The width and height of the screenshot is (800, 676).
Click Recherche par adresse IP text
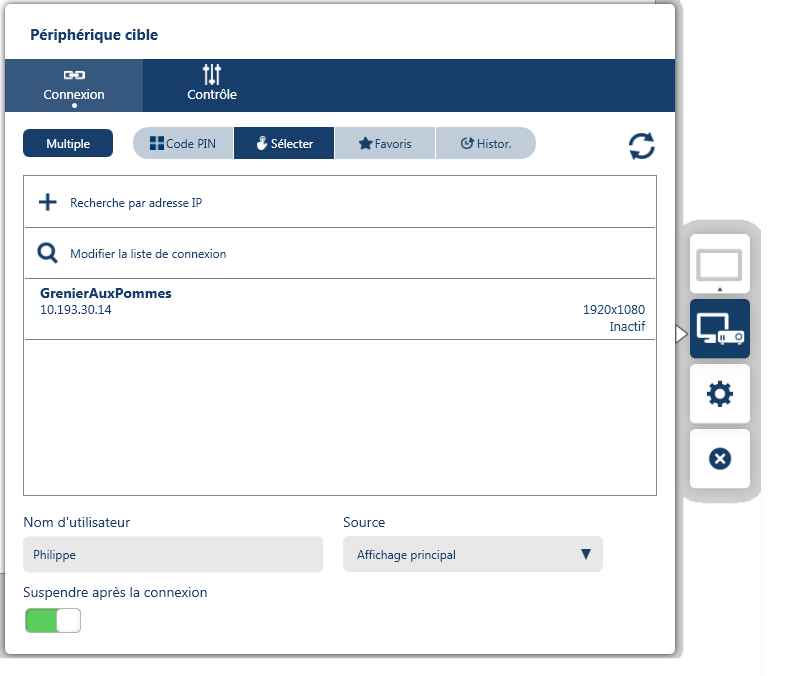(136, 203)
